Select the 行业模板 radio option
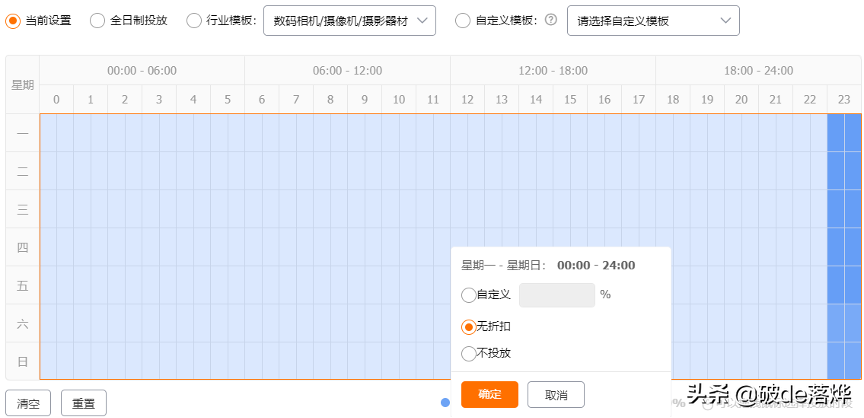This screenshot has width=864, height=418. [194, 20]
